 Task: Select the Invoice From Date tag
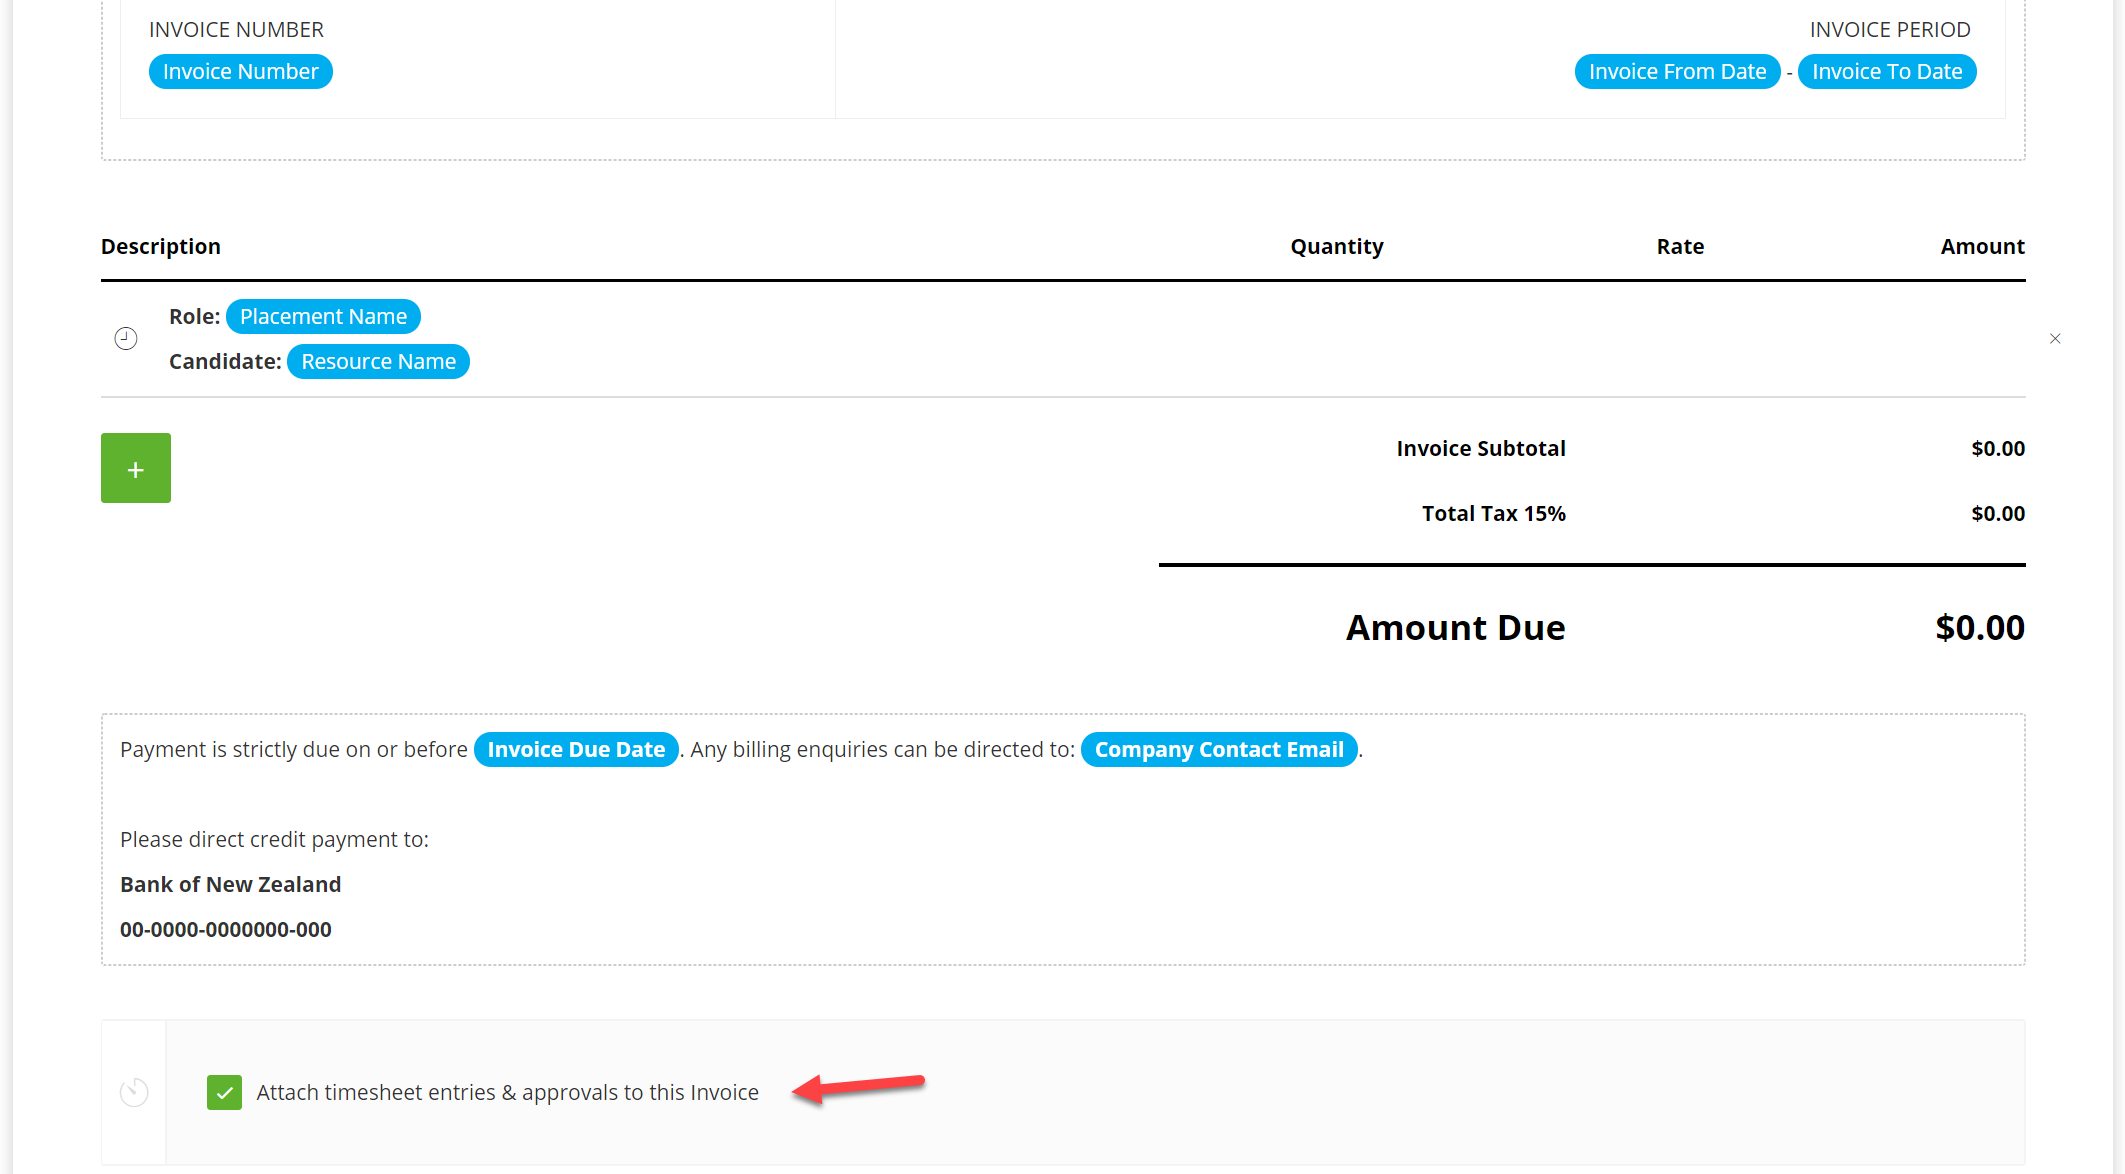click(1677, 72)
